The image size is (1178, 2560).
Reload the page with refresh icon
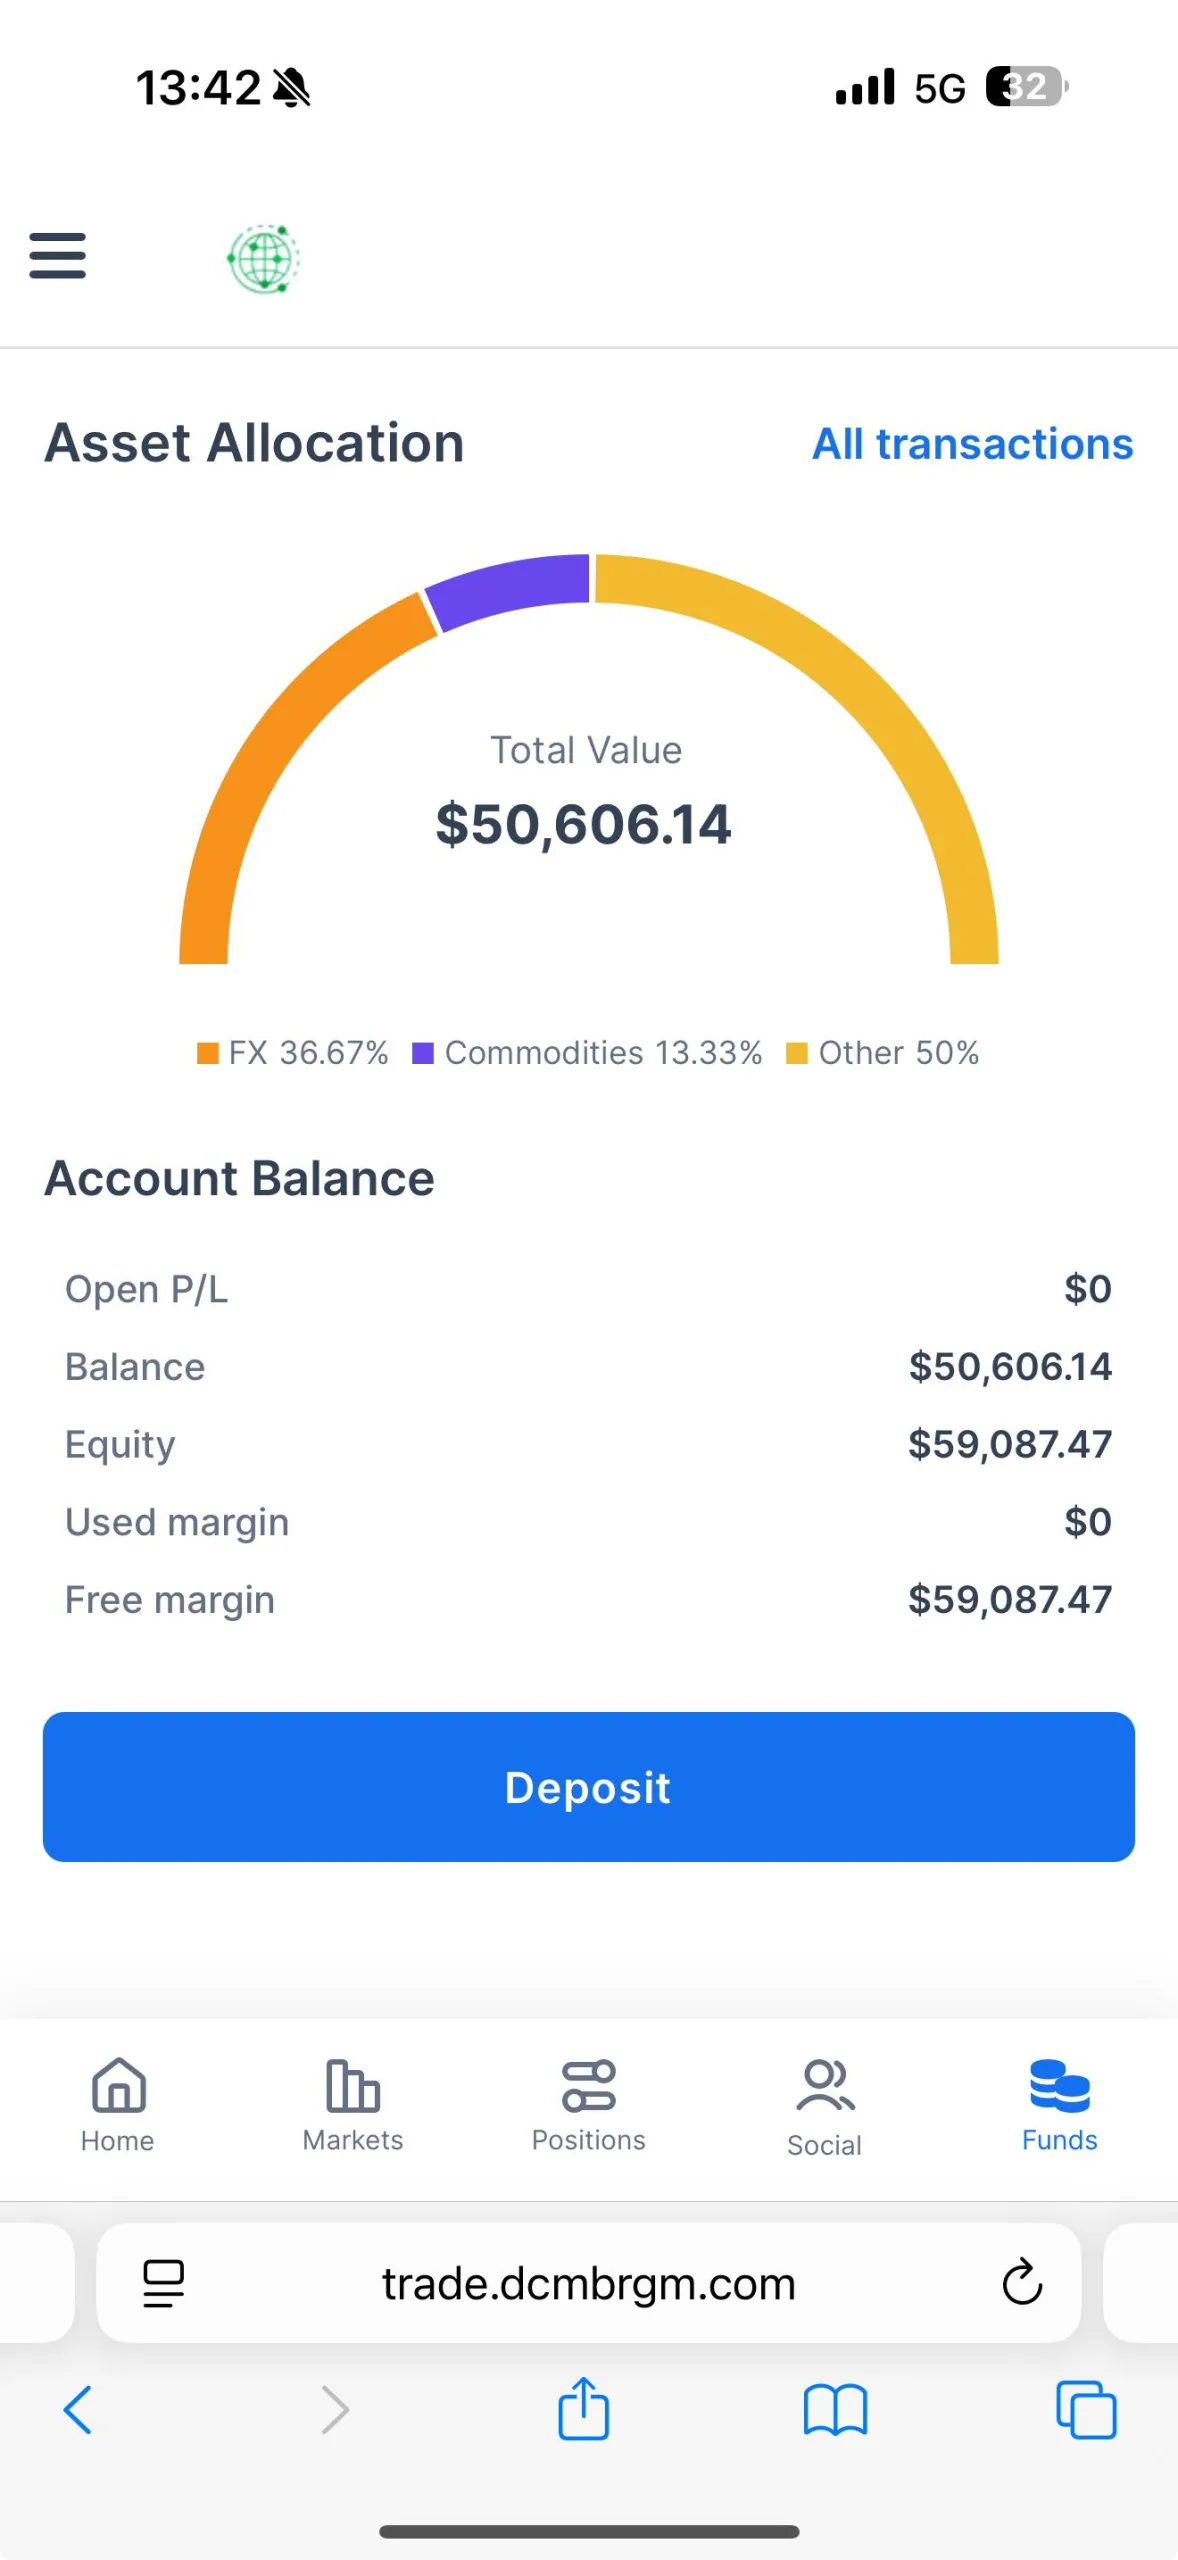(x=1022, y=2283)
